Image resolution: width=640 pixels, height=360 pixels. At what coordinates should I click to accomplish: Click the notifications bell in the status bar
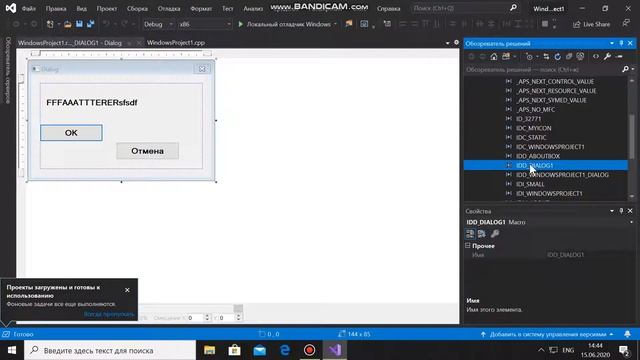pos(627,334)
